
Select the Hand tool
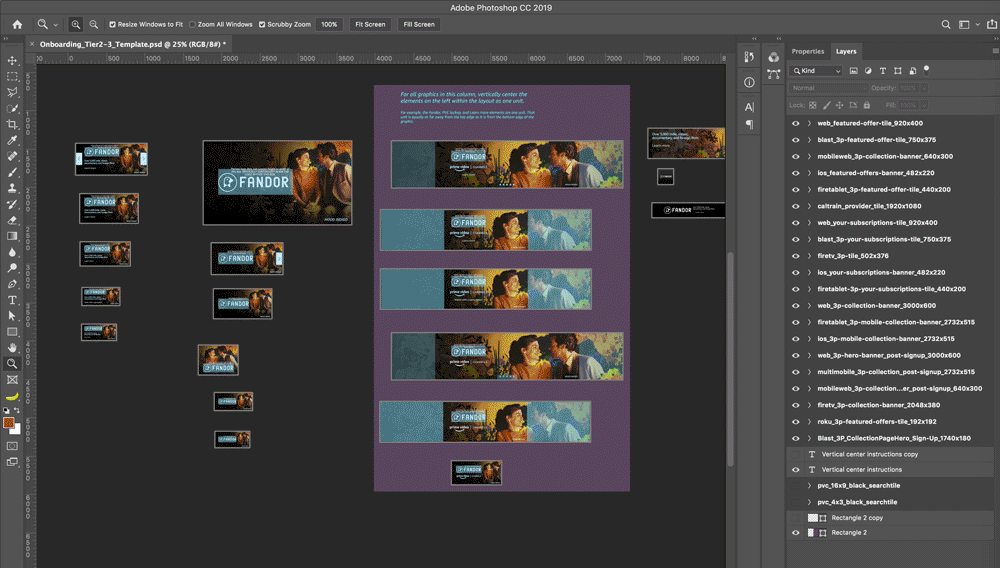coord(12,347)
